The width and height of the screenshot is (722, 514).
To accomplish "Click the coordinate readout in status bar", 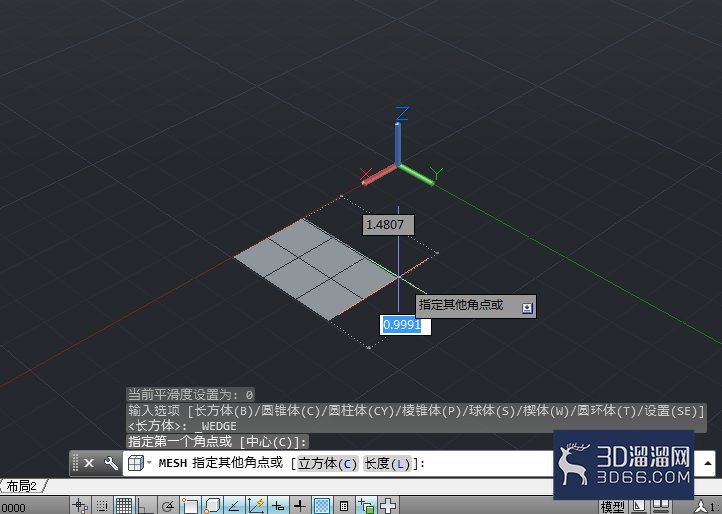I will [14, 508].
